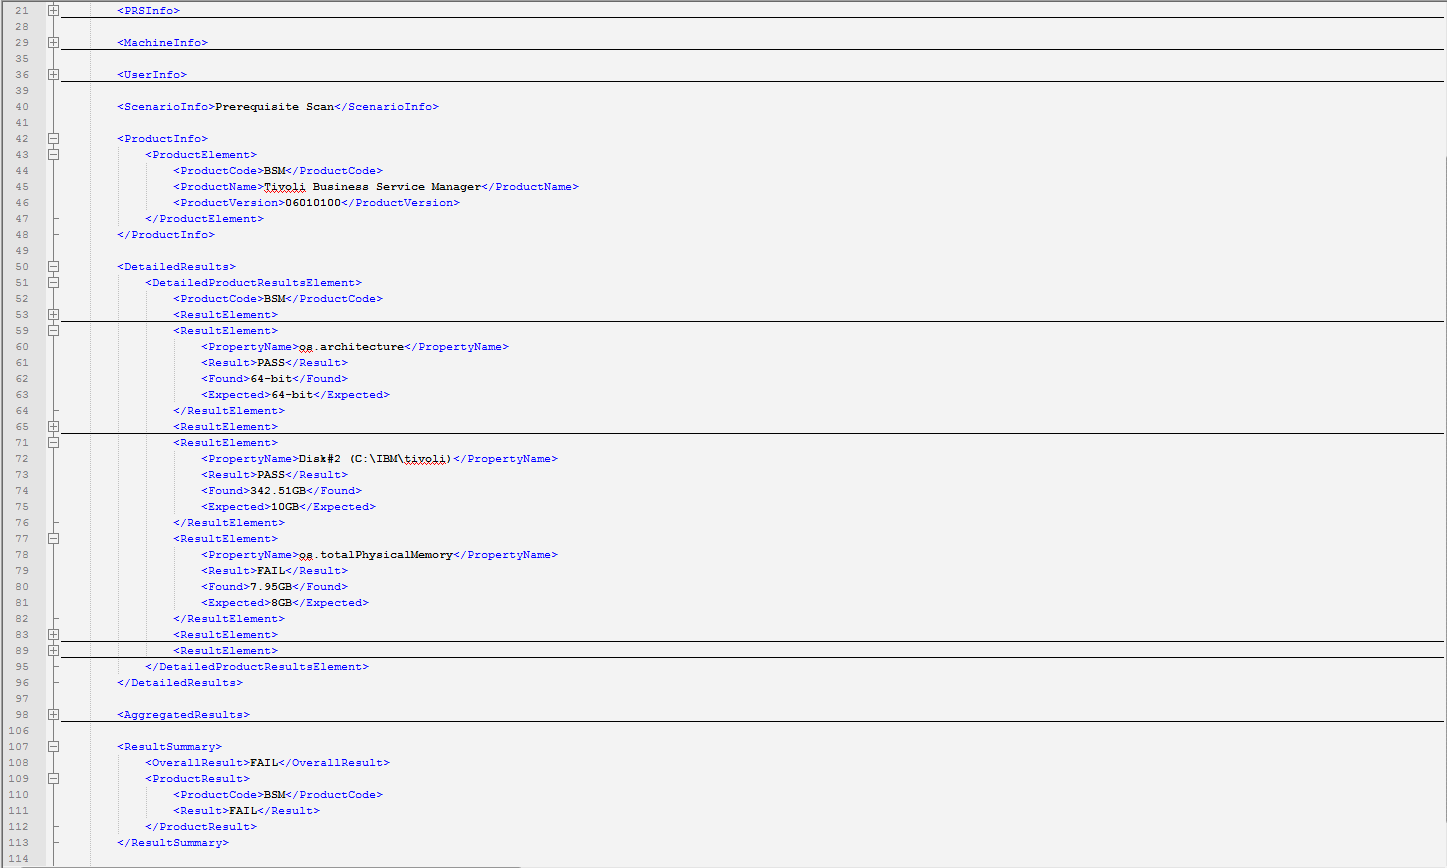Collapse the Disk#2 ResultElement
1447x868 pixels.
[53, 442]
